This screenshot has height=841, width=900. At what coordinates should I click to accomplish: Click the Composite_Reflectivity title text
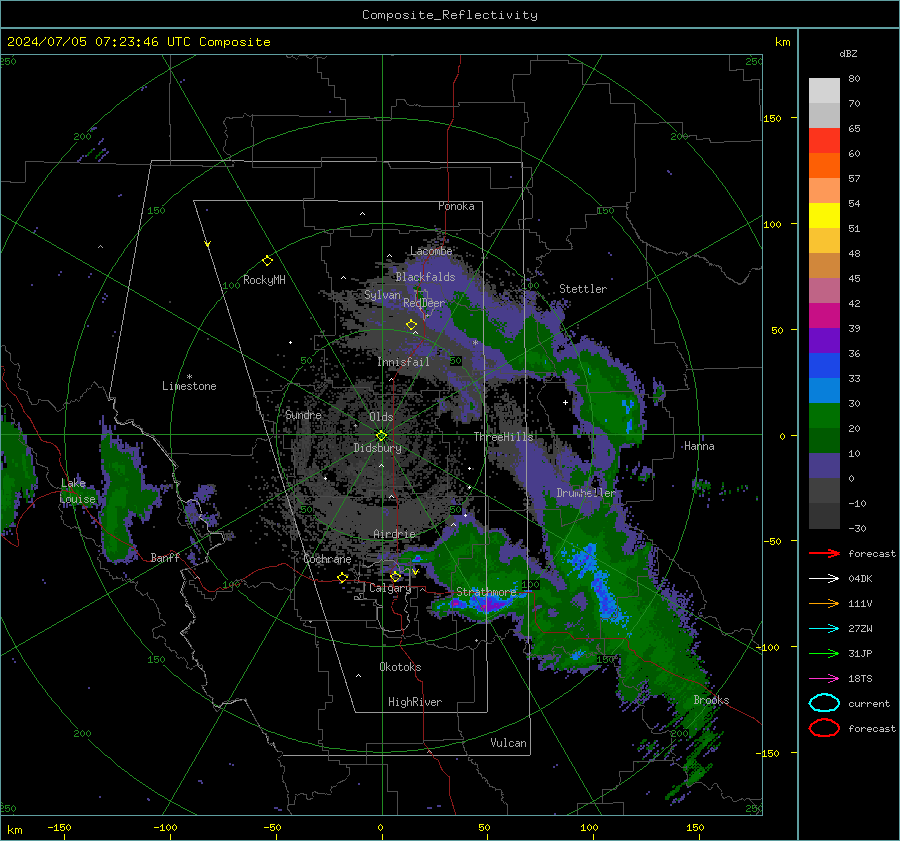tap(449, 15)
